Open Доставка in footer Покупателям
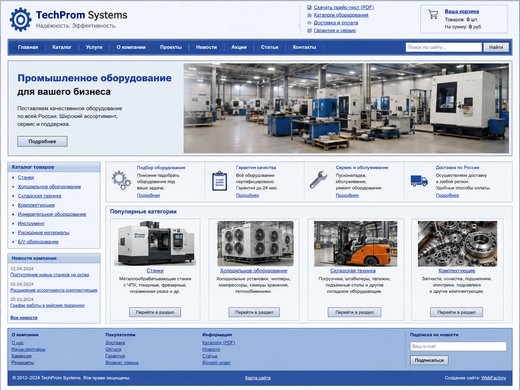Screen dimensions: 520x390 tap(115, 343)
